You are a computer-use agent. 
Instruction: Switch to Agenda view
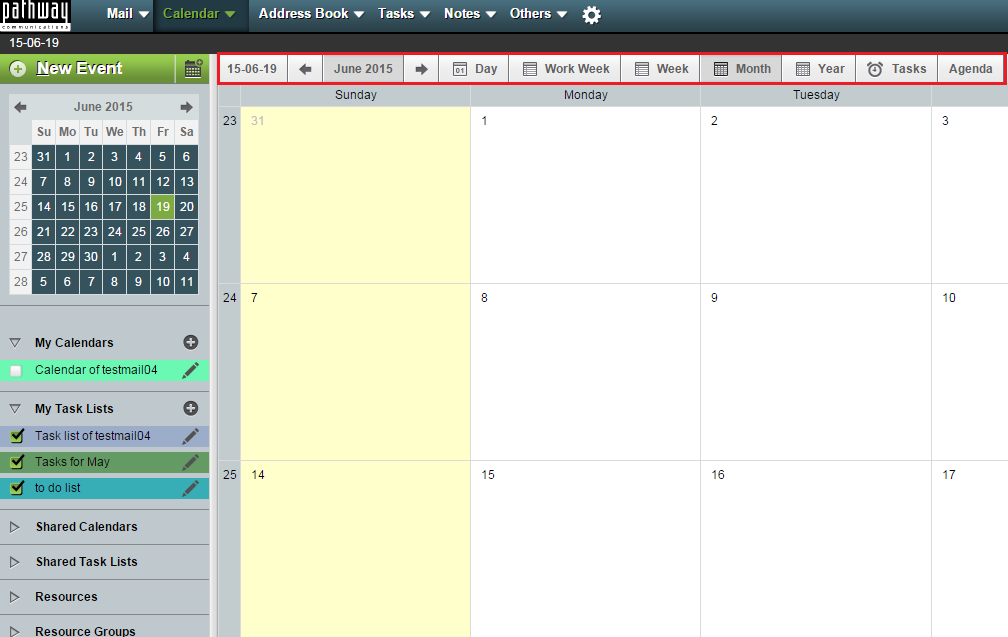(x=969, y=68)
